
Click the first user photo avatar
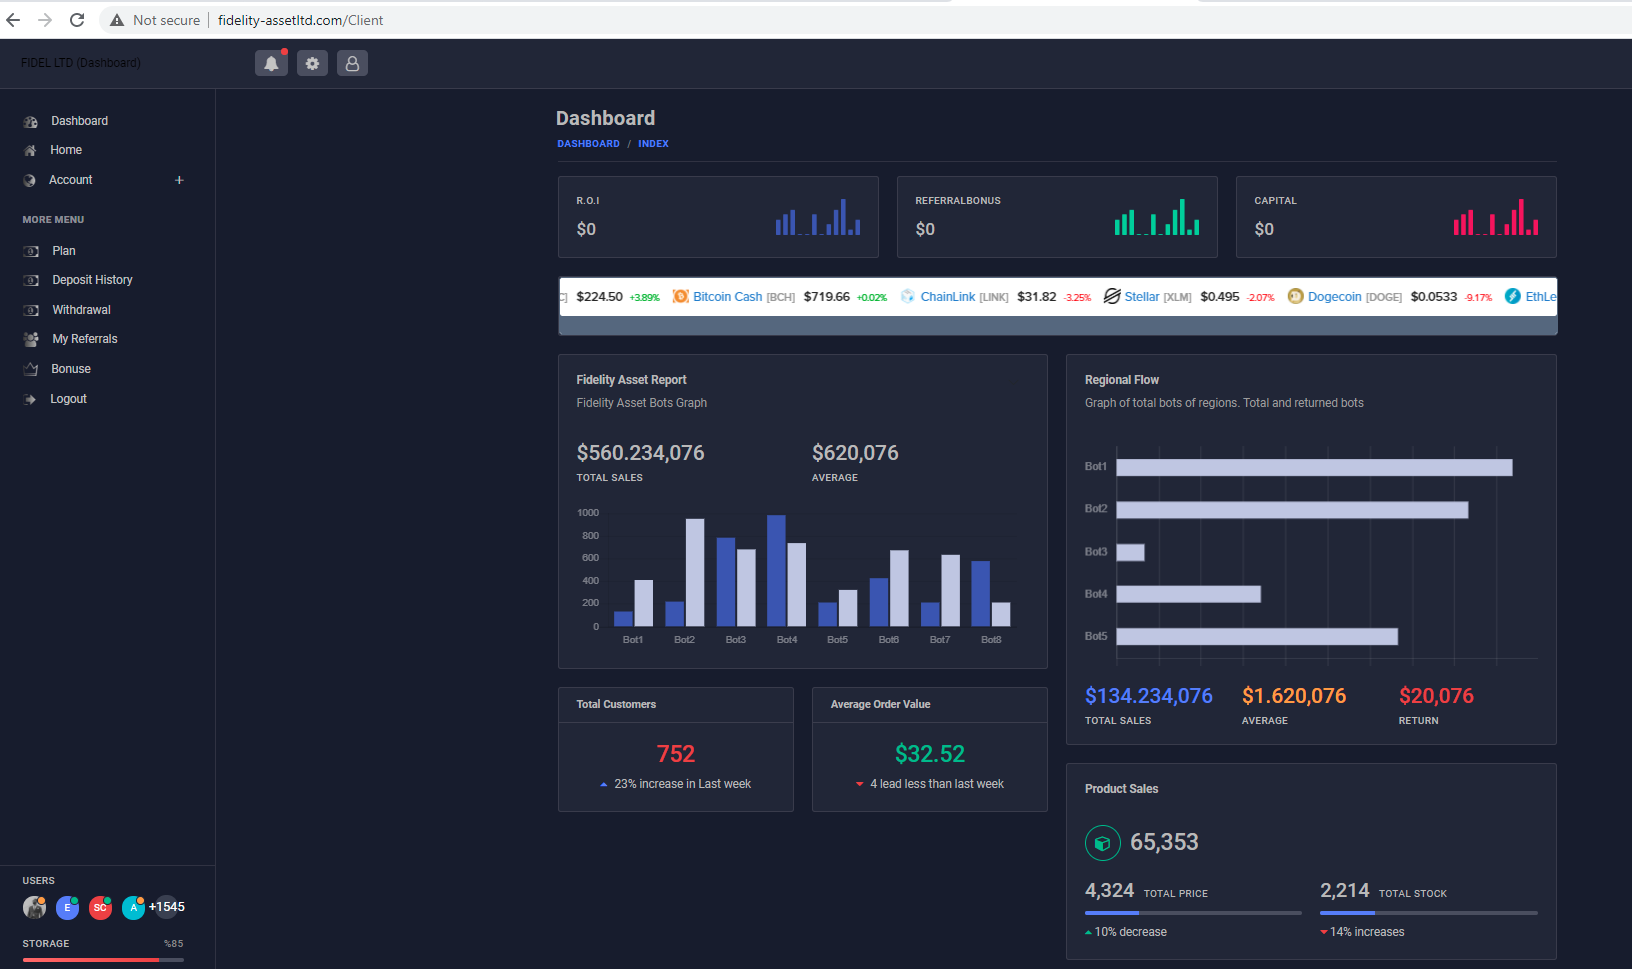pos(34,907)
